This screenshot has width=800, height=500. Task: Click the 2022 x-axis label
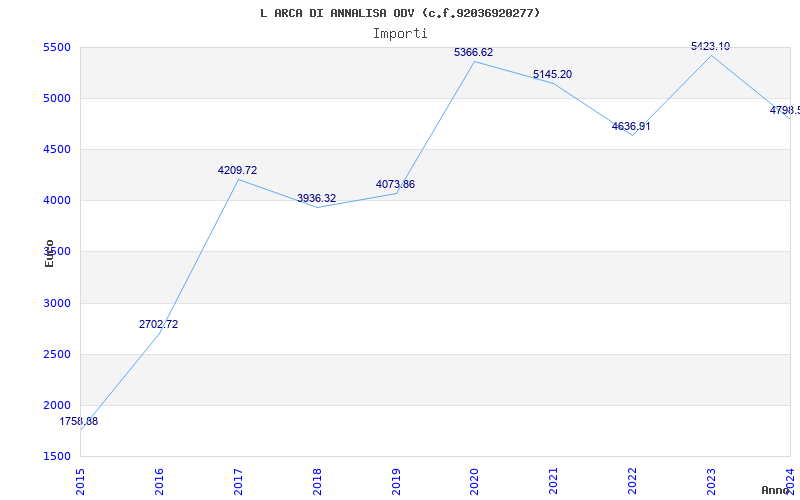pyautogui.click(x=633, y=481)
